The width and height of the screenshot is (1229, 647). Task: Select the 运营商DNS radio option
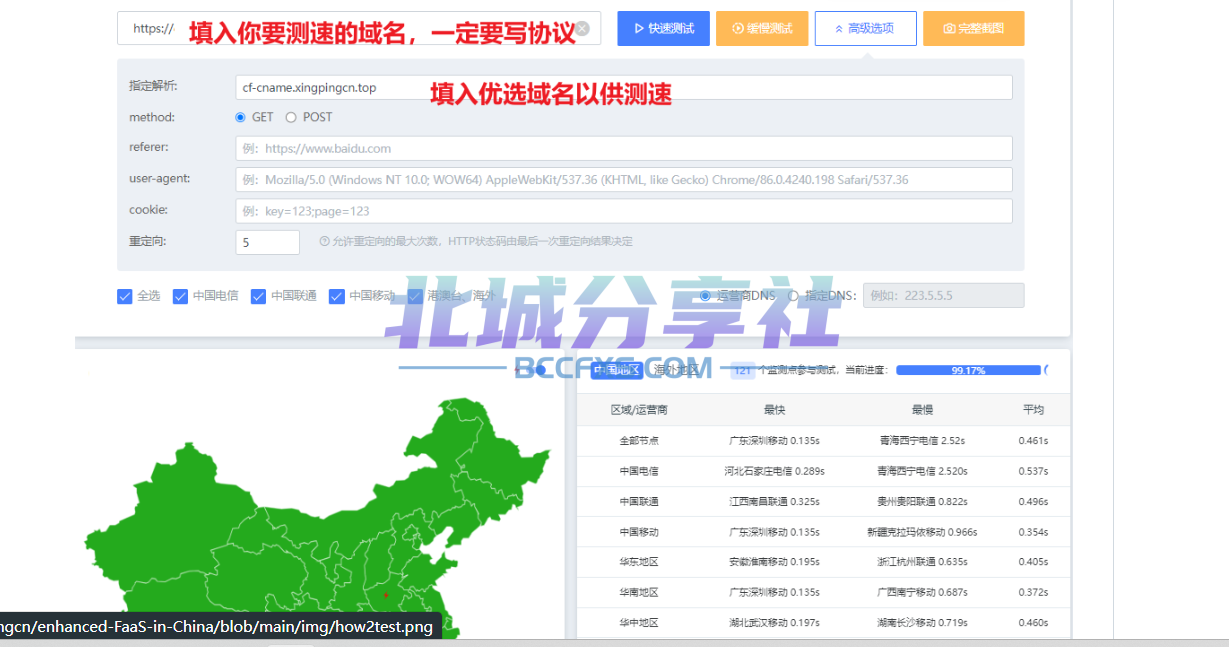coord(705,296)
